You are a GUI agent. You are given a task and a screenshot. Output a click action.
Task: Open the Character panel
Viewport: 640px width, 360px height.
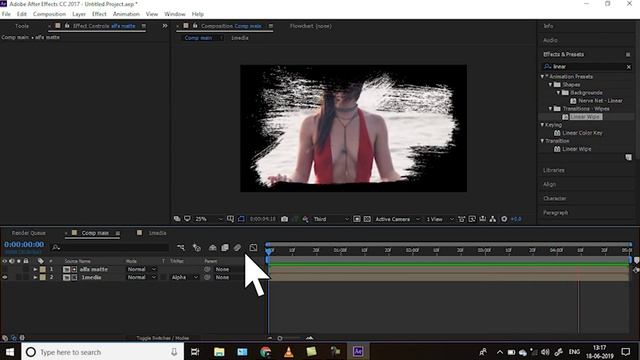point(555,198)
